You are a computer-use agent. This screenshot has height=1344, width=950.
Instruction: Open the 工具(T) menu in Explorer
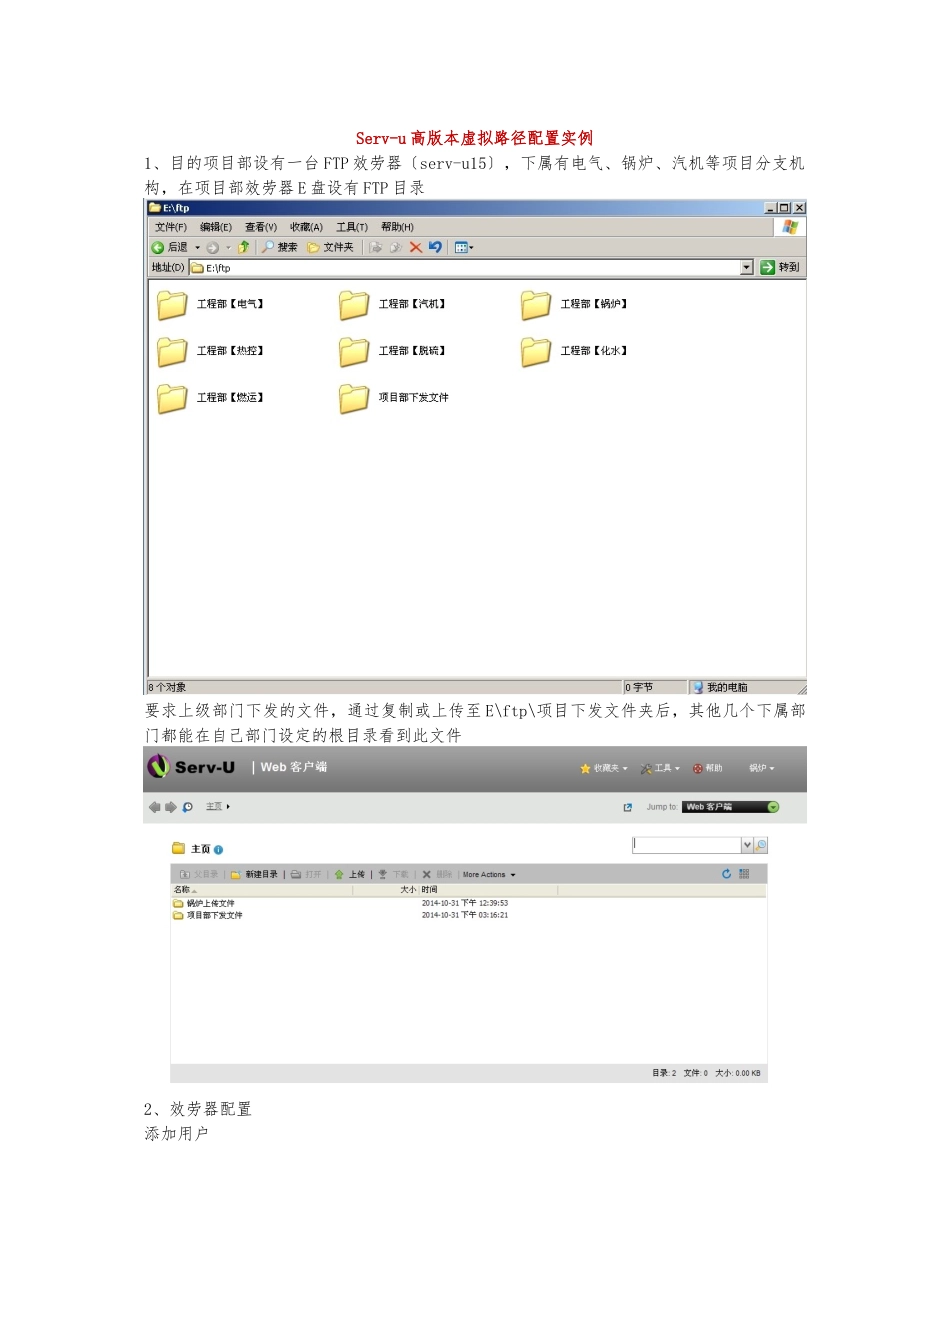coord(352,227)
